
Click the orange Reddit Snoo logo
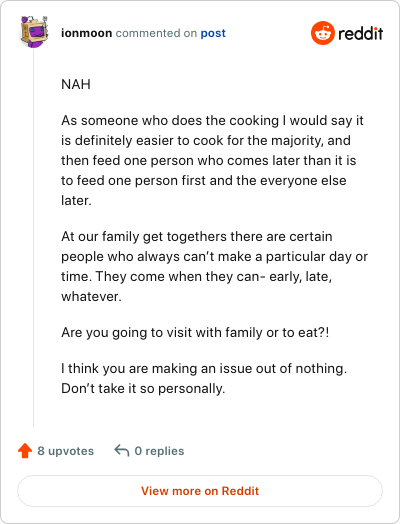click(323, 33)
